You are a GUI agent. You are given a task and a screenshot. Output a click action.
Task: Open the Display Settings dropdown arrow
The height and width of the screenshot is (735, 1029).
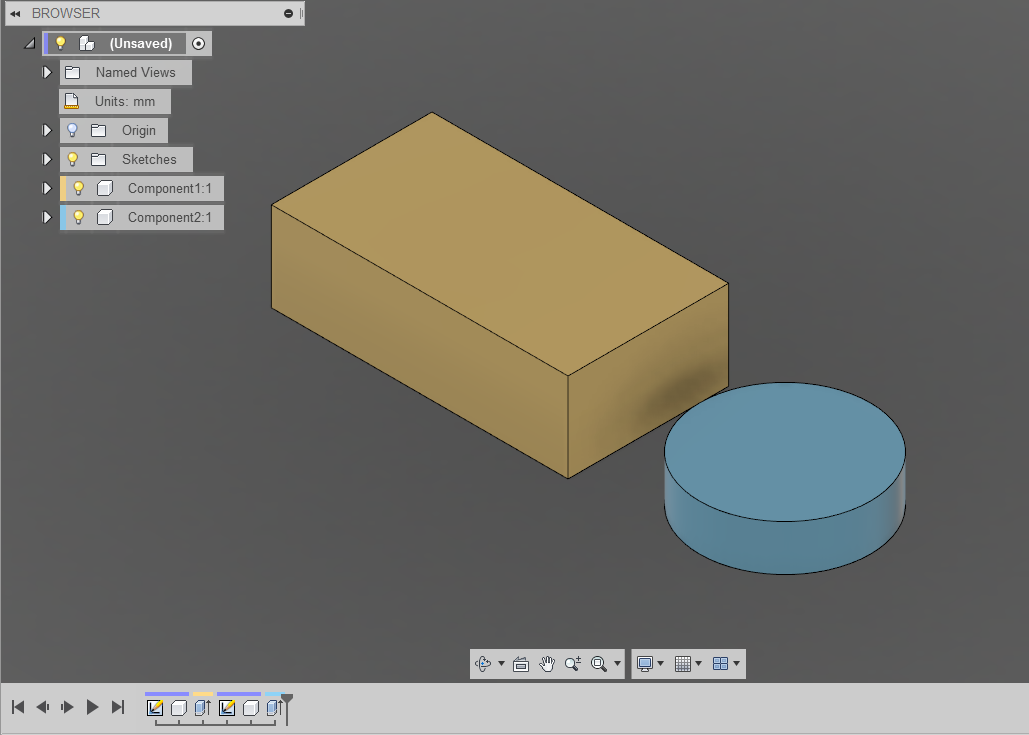[660, 663]
